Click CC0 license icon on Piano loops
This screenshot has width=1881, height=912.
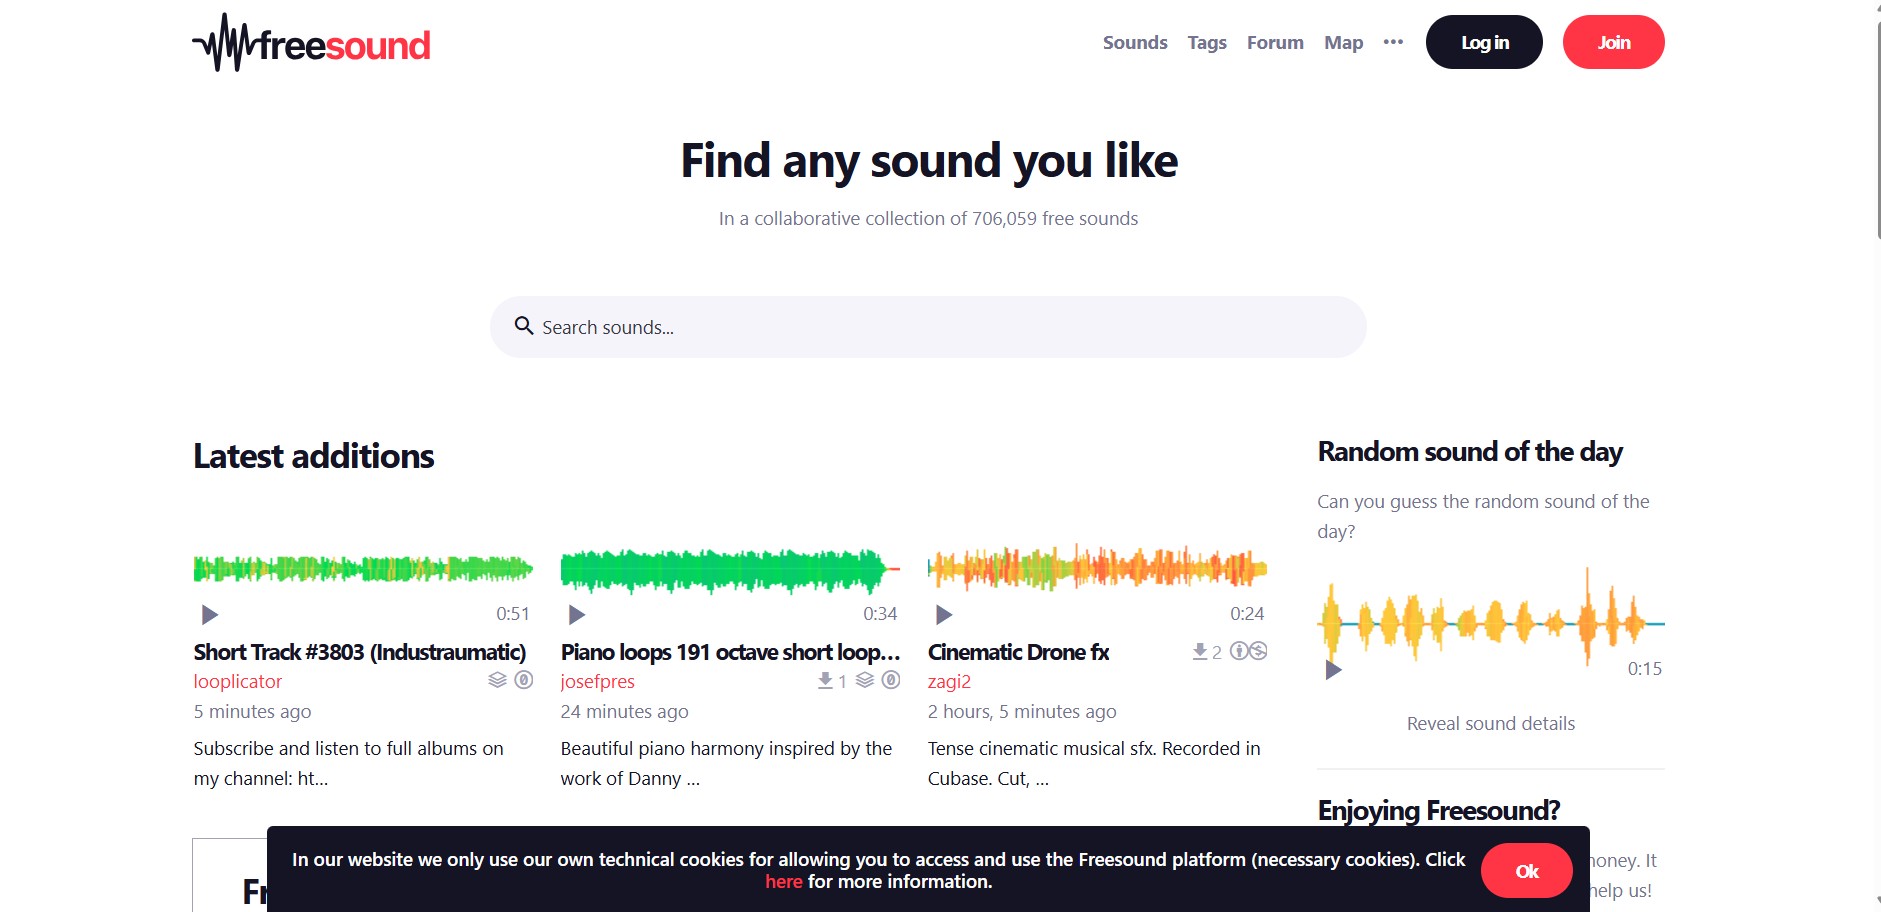891,680
